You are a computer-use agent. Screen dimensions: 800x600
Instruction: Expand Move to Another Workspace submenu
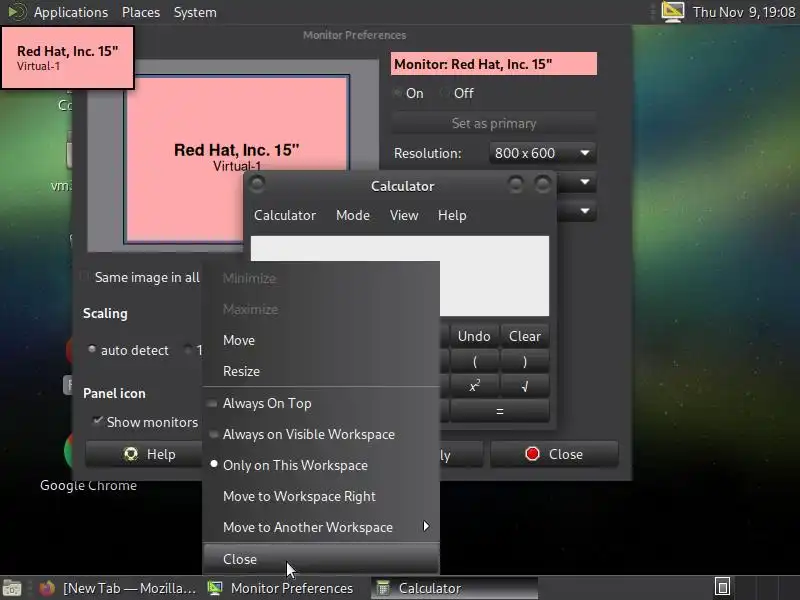[321, 527]
